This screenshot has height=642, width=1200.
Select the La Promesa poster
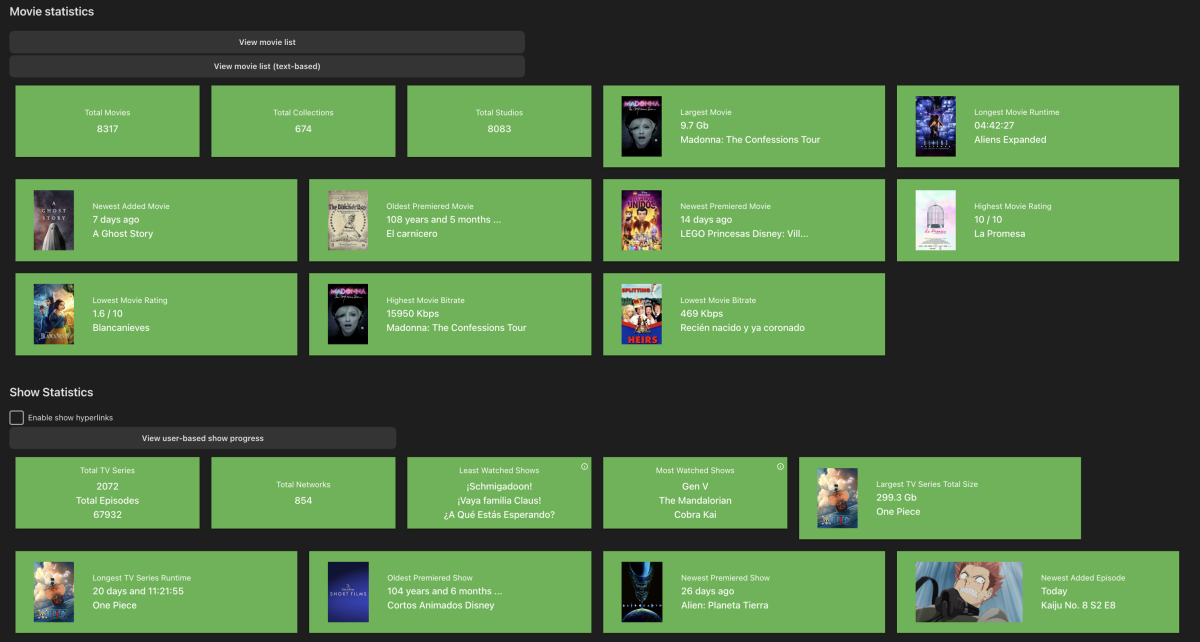tap(935, 220)
